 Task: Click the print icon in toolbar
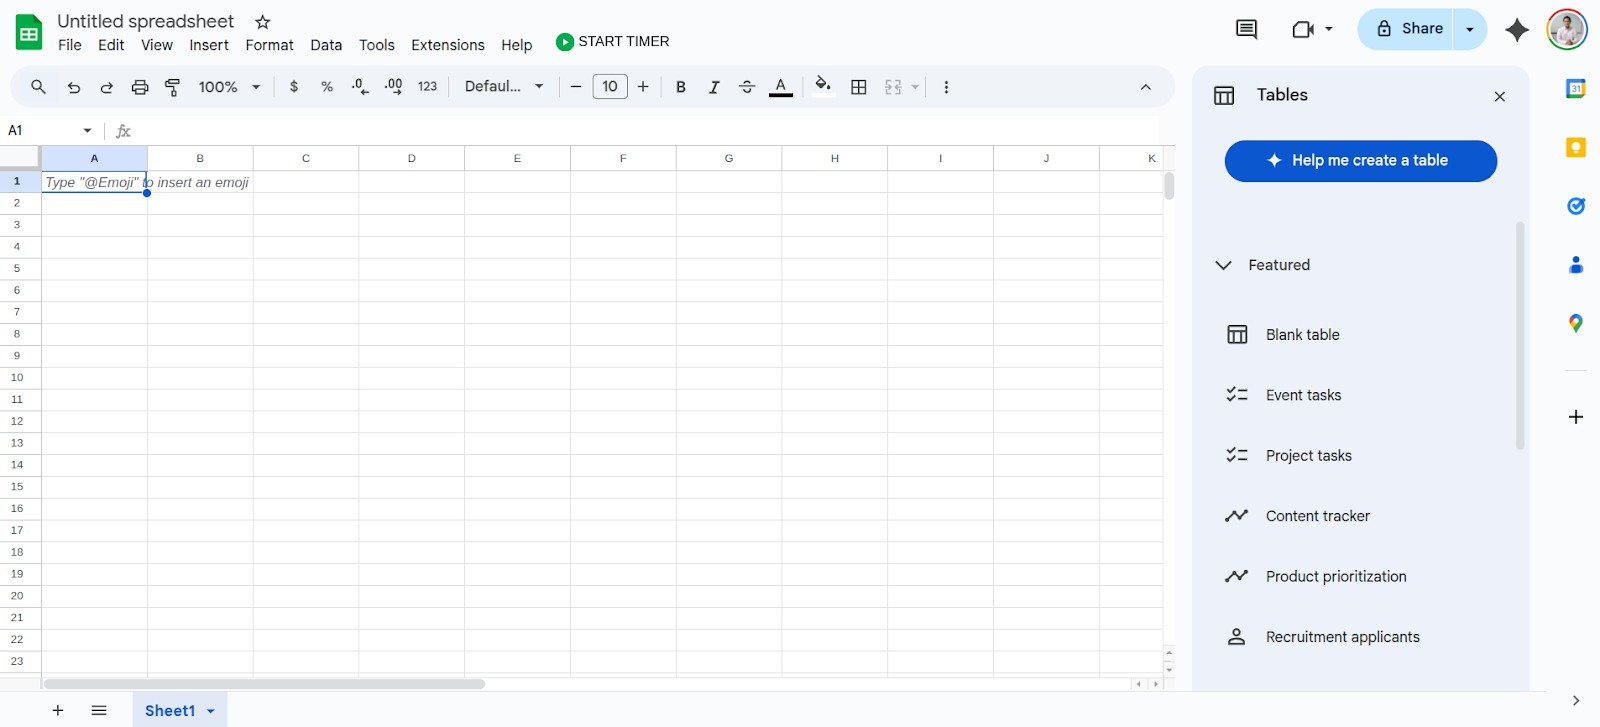pos(140,87)
